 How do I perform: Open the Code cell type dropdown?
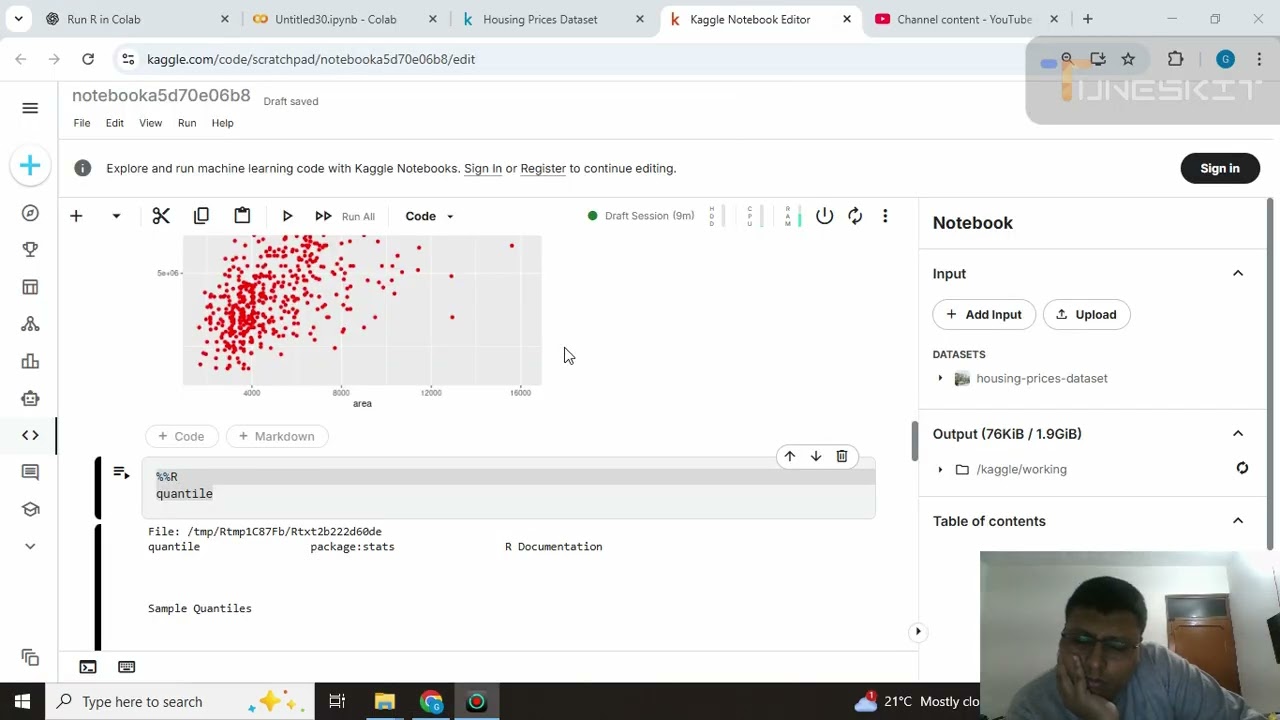click(429, 216)
